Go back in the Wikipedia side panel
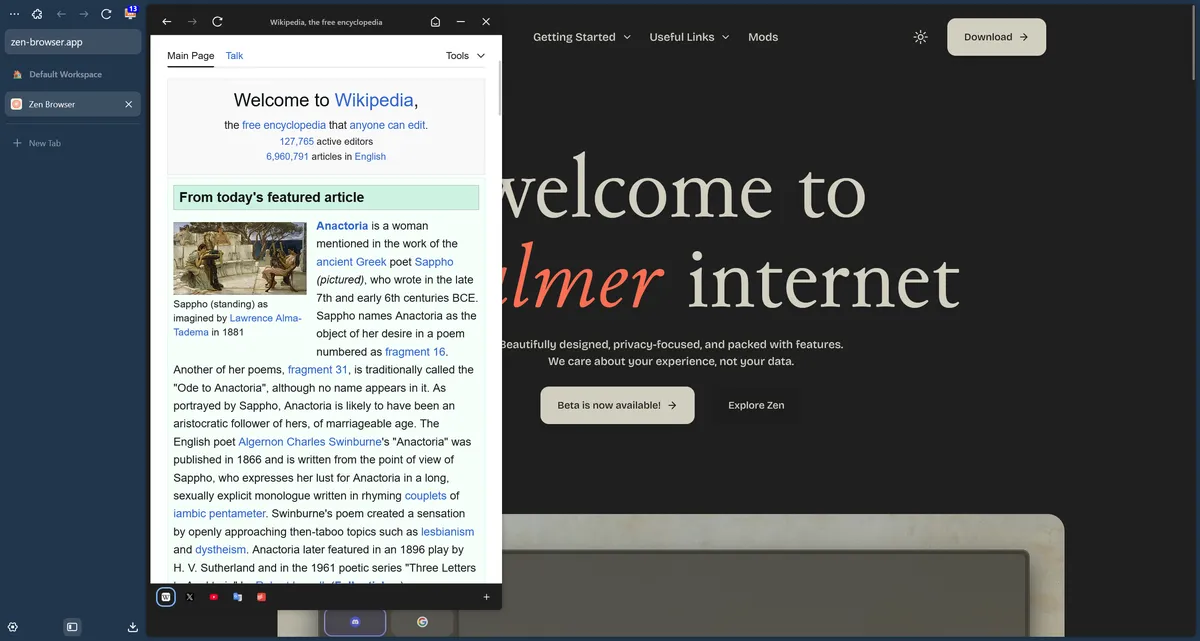The width and height of the screenshot is (1200, 641). coord(167,22)
